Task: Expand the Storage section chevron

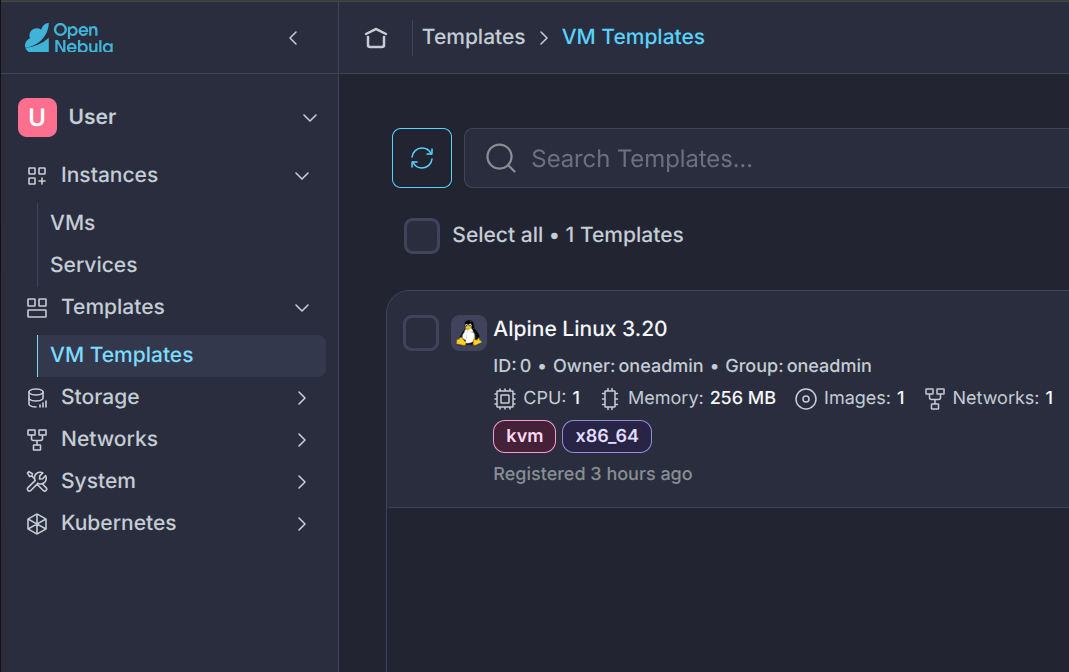Action: tap(302, 398)
